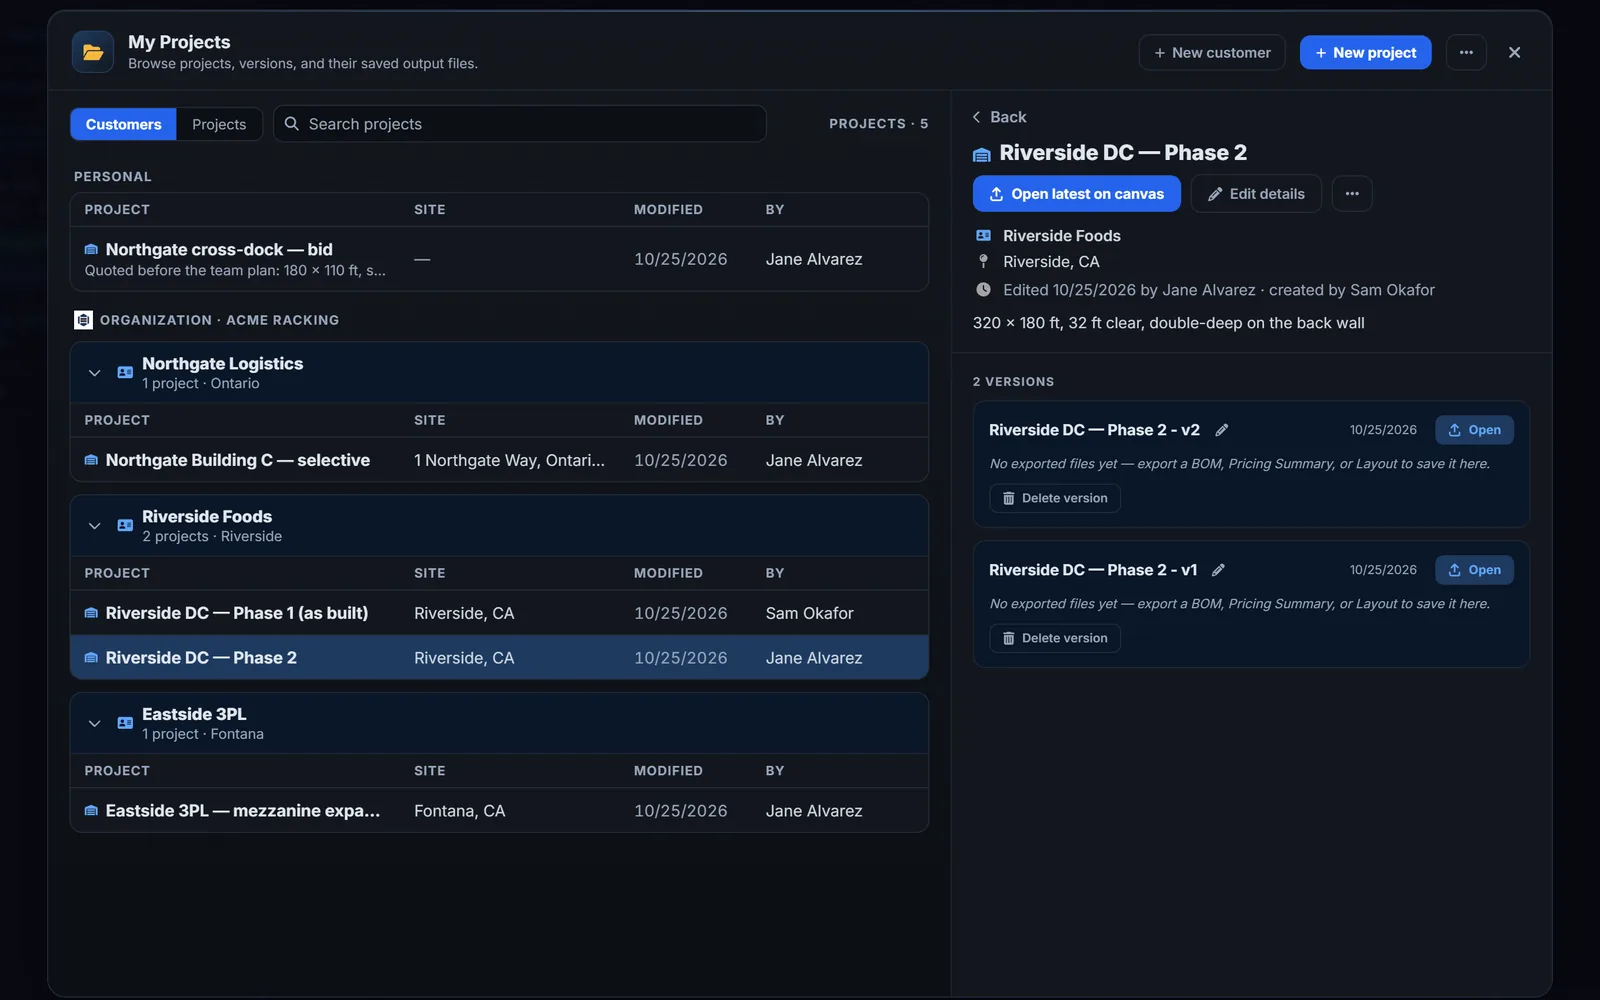The width and height of the screenshot is (1600, 1000).
Task: Open version Phase 2 - v2
Action: click(x=1474, y=430)
